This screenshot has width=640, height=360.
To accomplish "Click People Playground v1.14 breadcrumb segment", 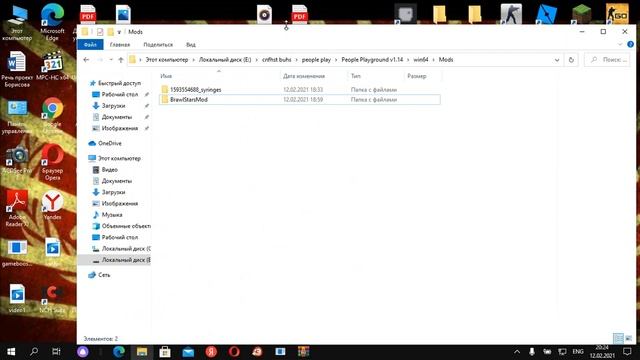I will 372,60.
